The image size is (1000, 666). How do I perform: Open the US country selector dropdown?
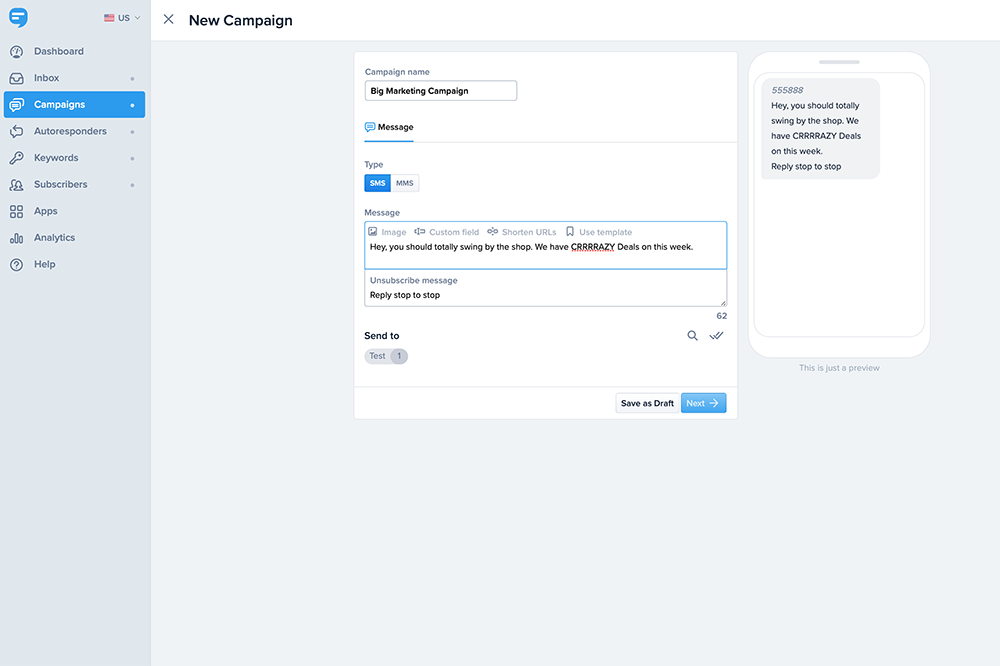click(122, 18)
